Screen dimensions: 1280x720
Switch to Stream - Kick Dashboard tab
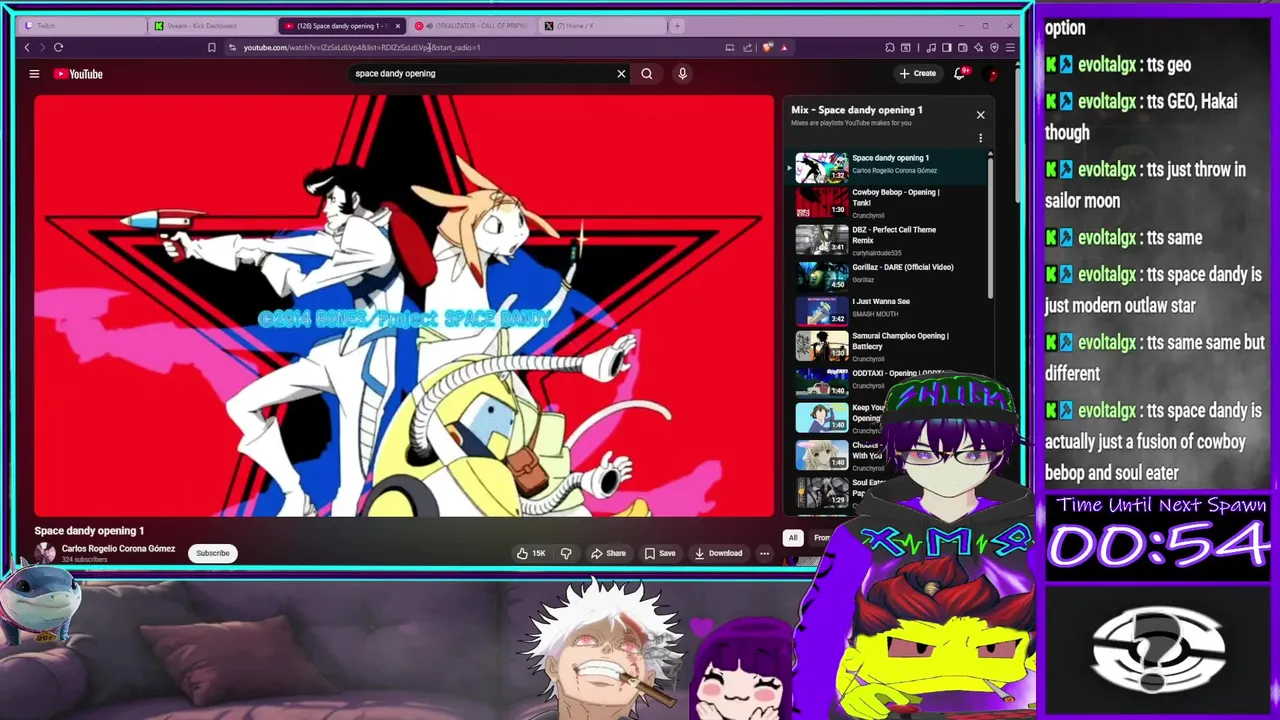click(210, 26)
